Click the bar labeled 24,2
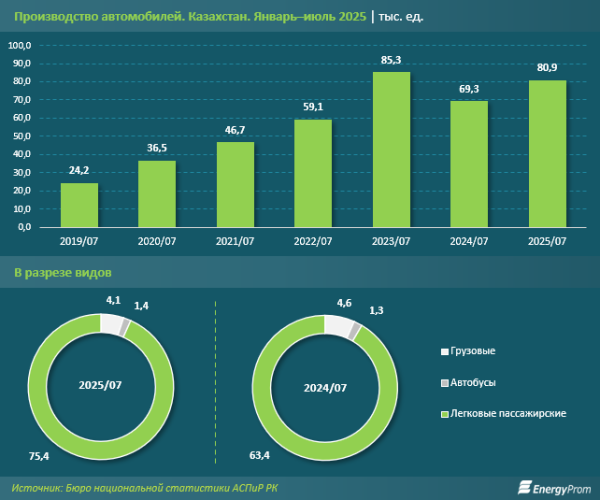 80,205
